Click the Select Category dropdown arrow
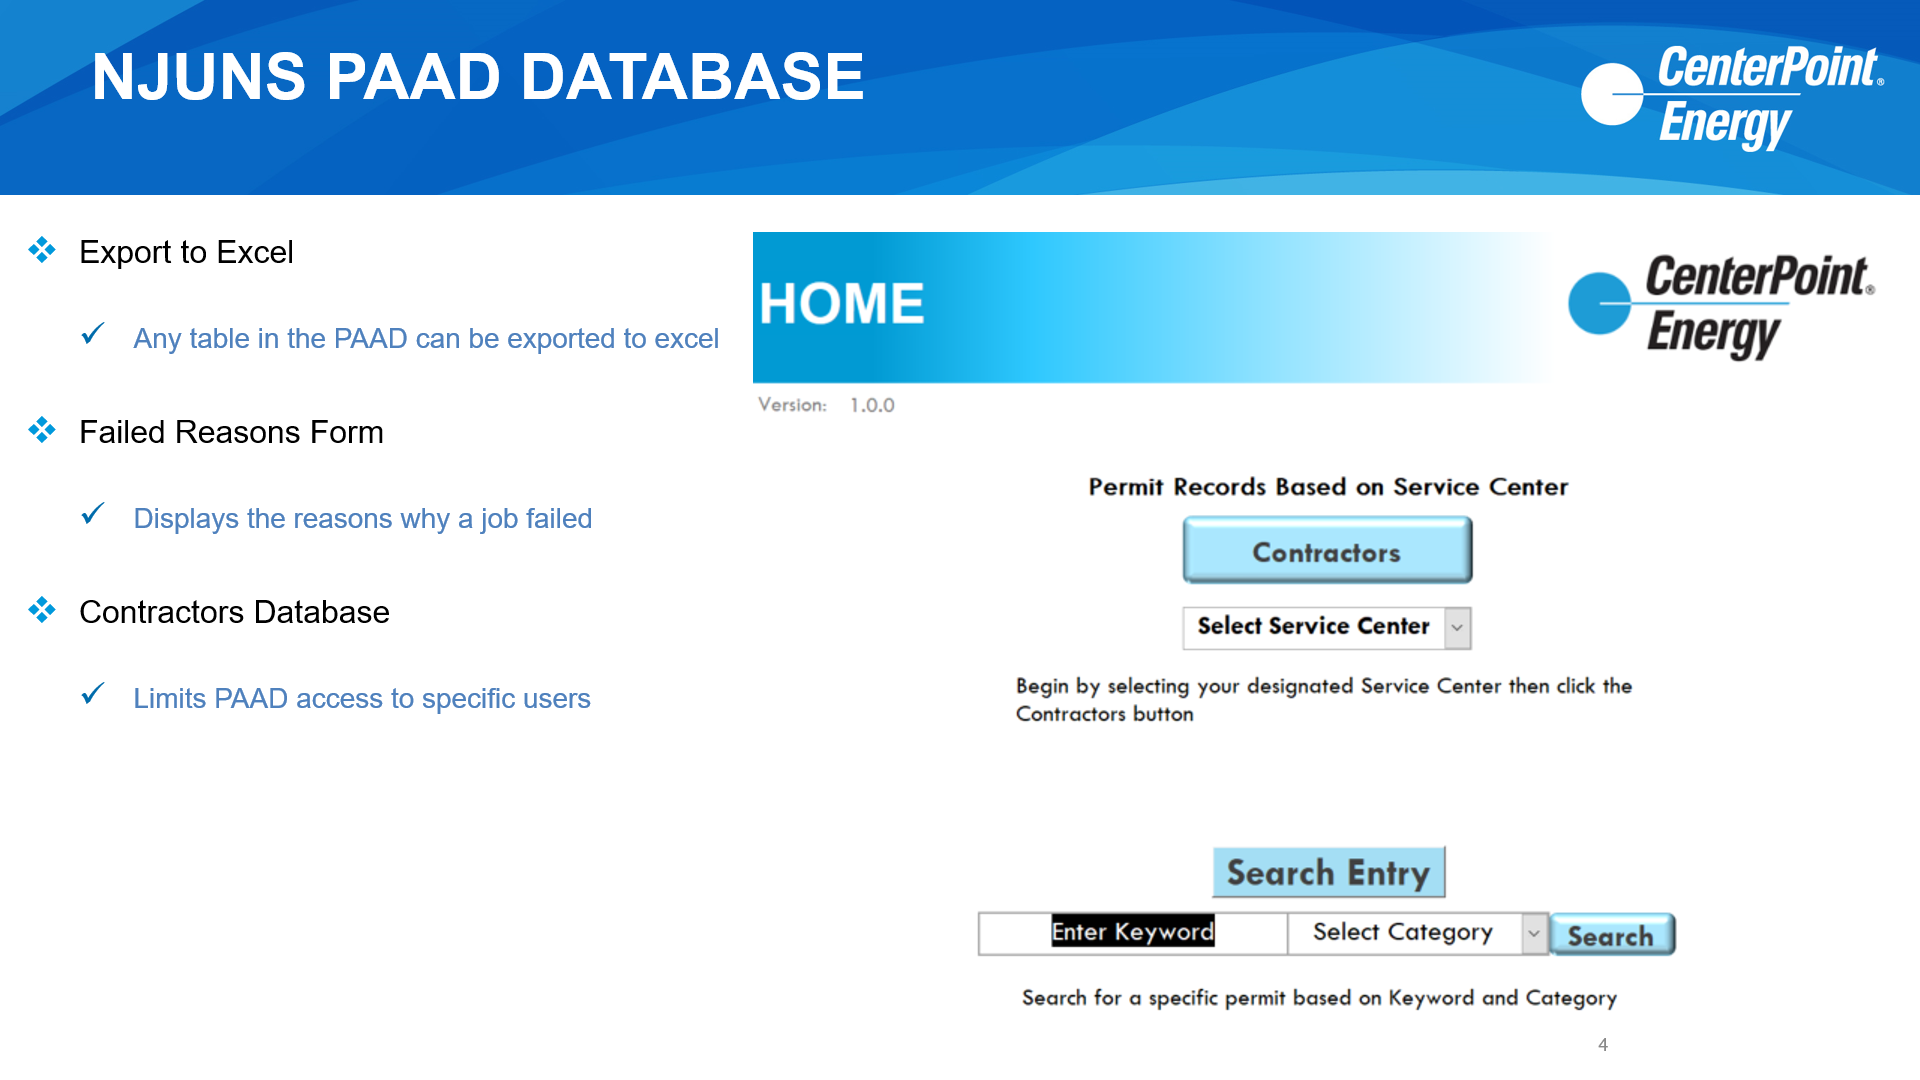Viewport: 1920px width, 1080px height. point(1534,934)
